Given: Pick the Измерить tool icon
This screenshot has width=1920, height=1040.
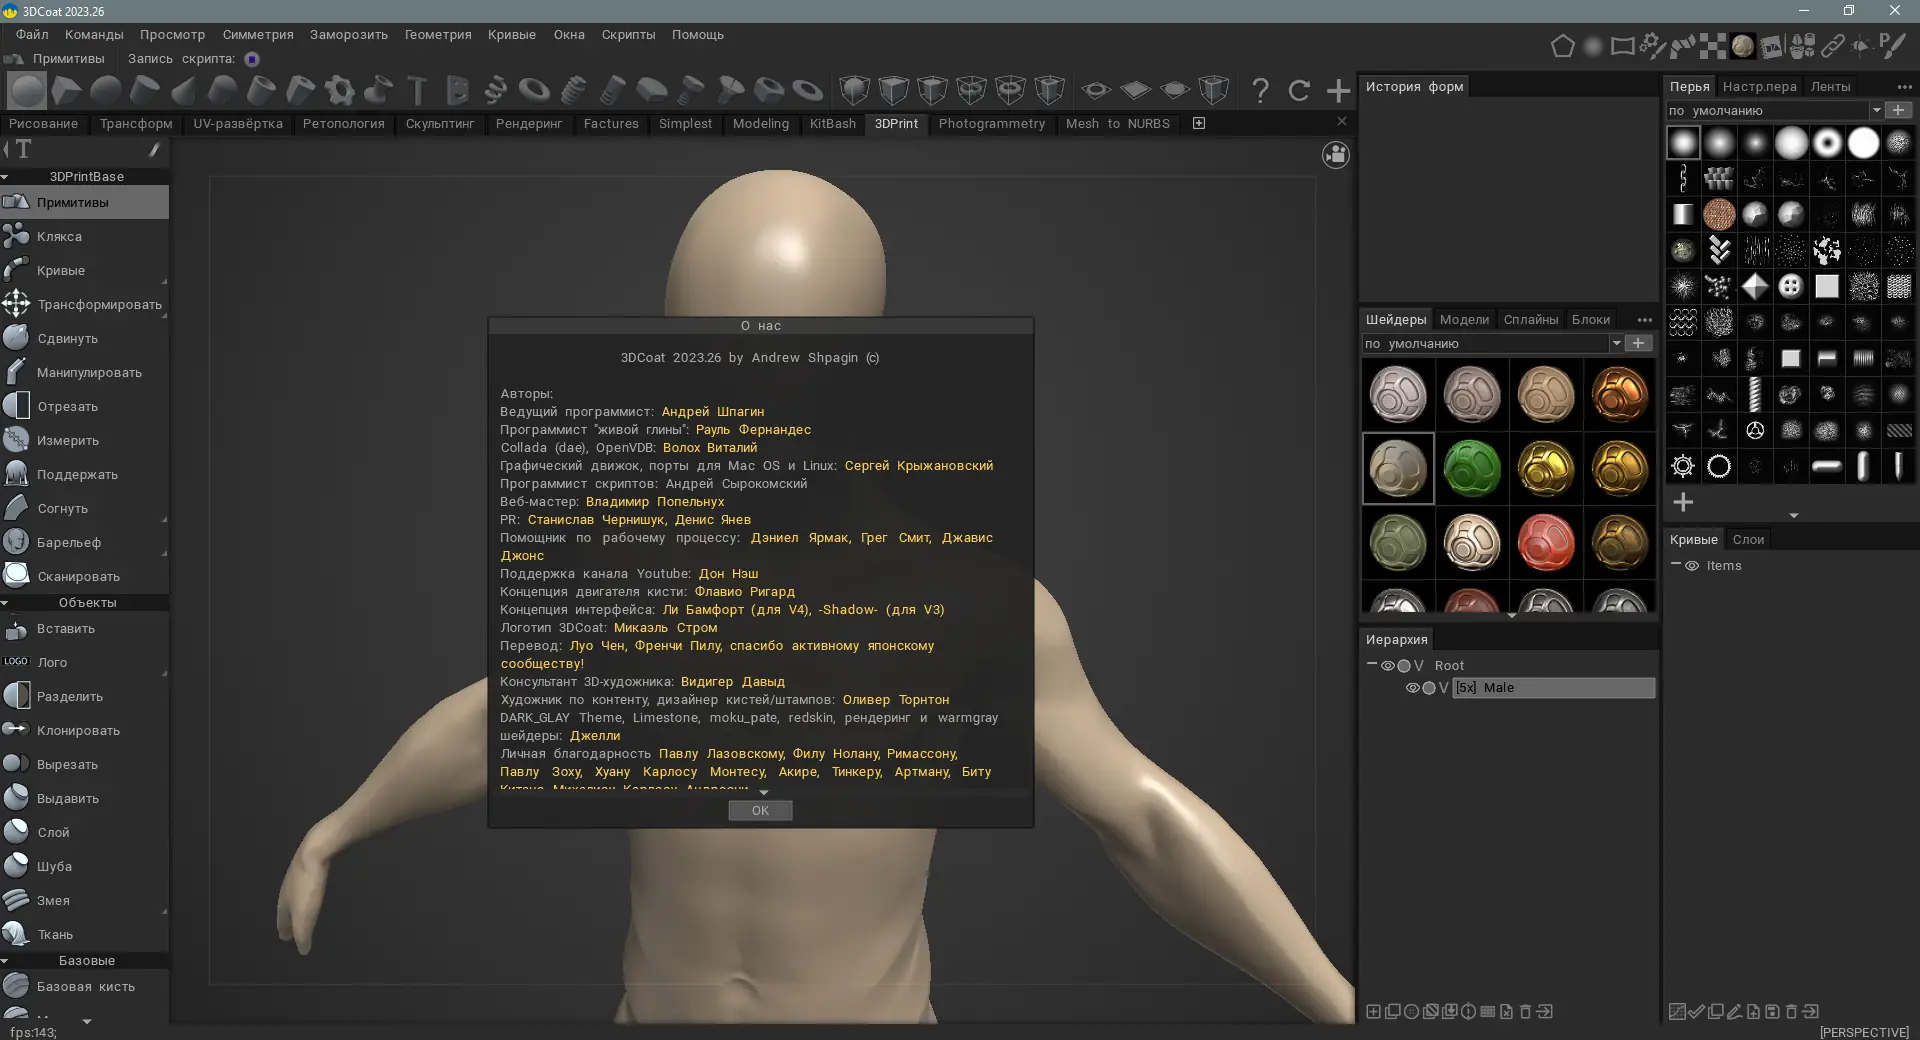Looking at the screenshot, I should 16,440.
